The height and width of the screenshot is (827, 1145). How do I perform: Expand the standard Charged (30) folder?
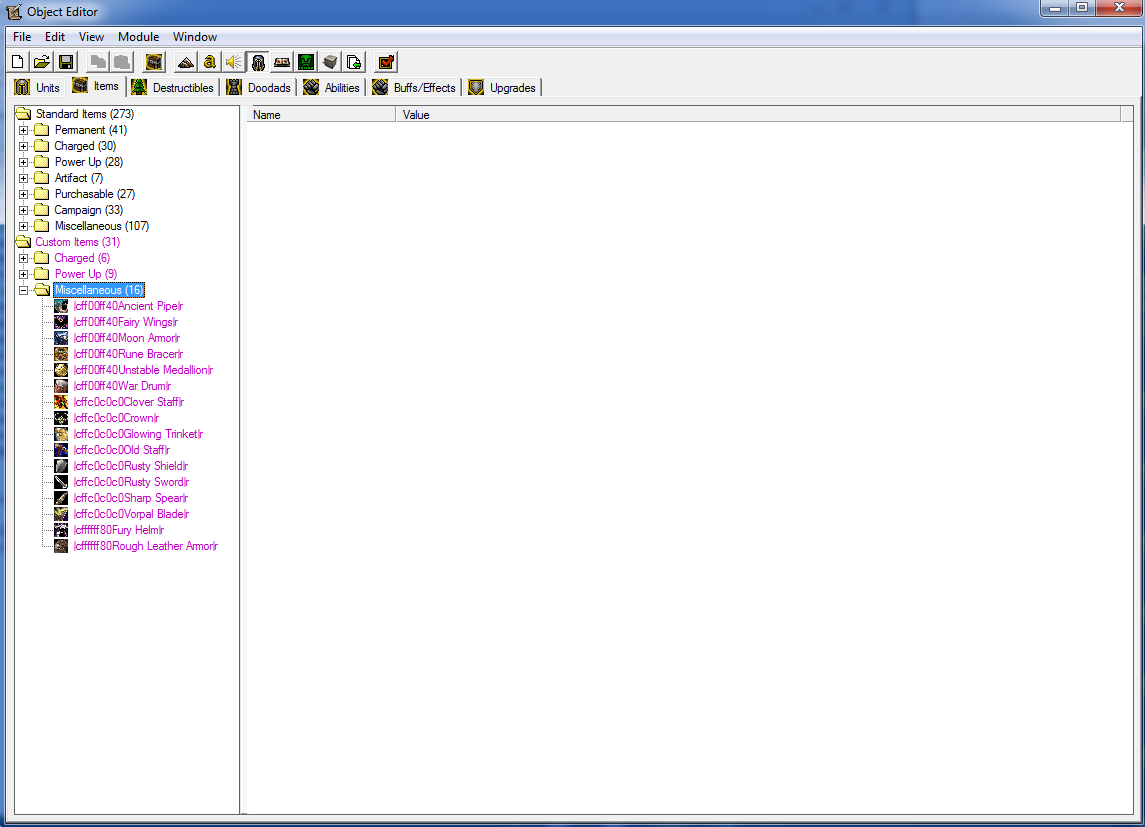[x=23, y=146]
